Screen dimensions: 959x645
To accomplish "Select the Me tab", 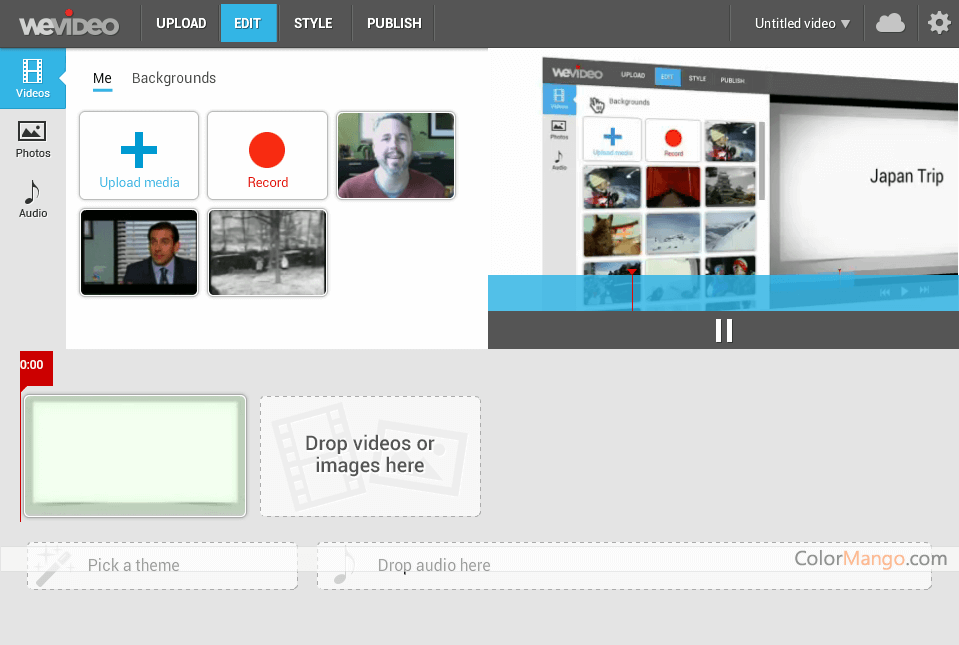I will point(102,78).
